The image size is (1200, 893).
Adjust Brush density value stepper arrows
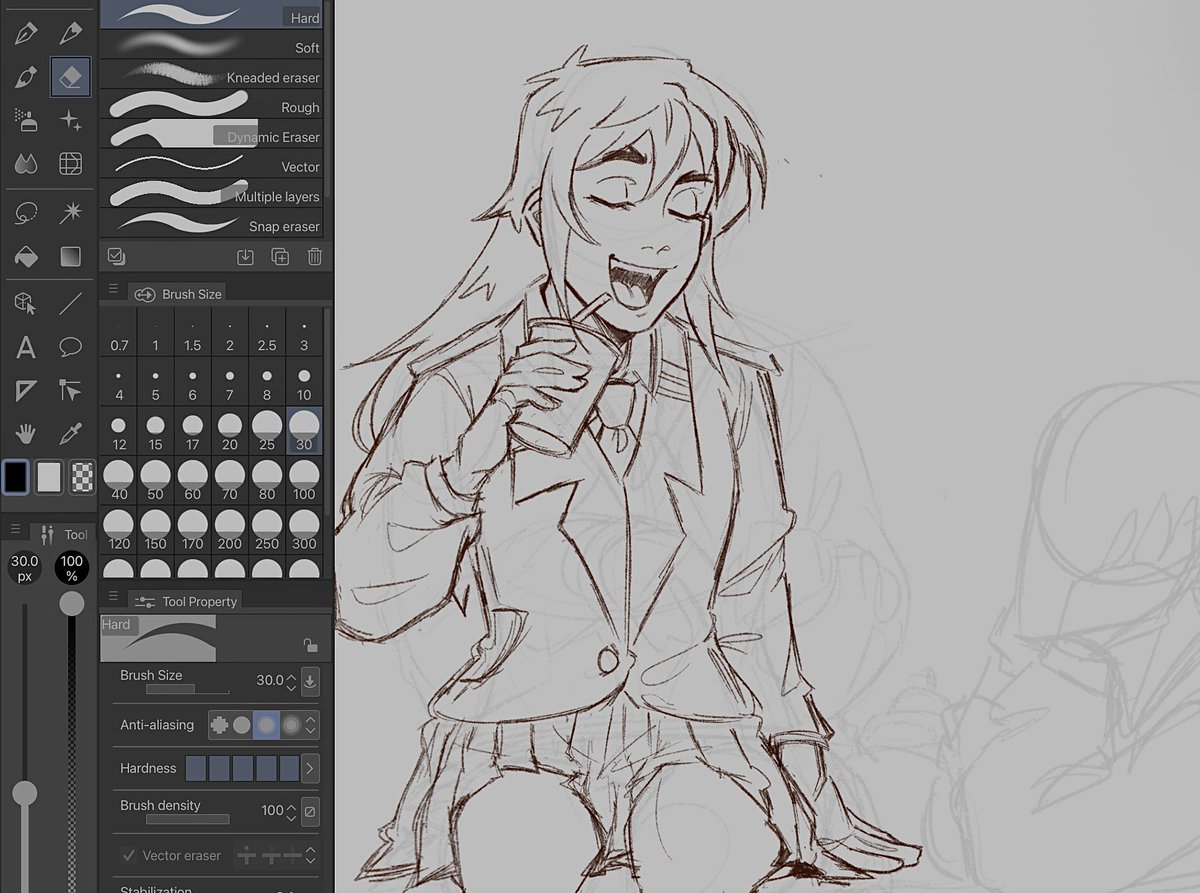[x=291, y=811]
